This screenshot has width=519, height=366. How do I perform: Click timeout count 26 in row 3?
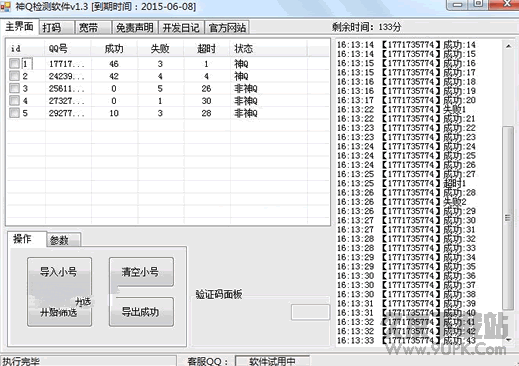click(206, 88)
